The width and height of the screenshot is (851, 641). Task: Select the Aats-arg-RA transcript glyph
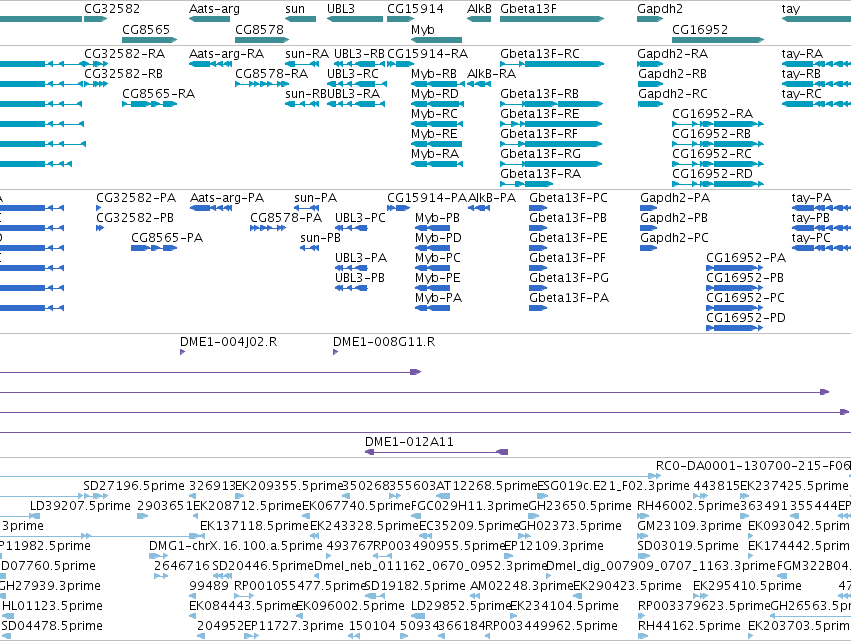210,64
